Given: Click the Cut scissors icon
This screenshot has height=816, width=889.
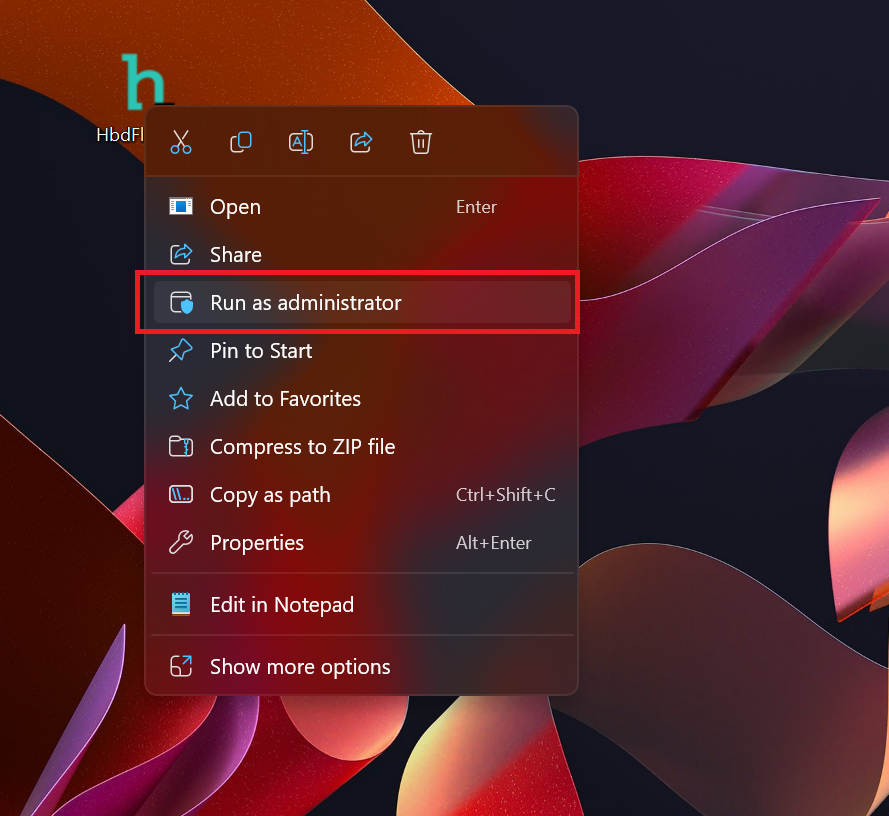Looking at the screenshot, I should (x=181, y=142).
